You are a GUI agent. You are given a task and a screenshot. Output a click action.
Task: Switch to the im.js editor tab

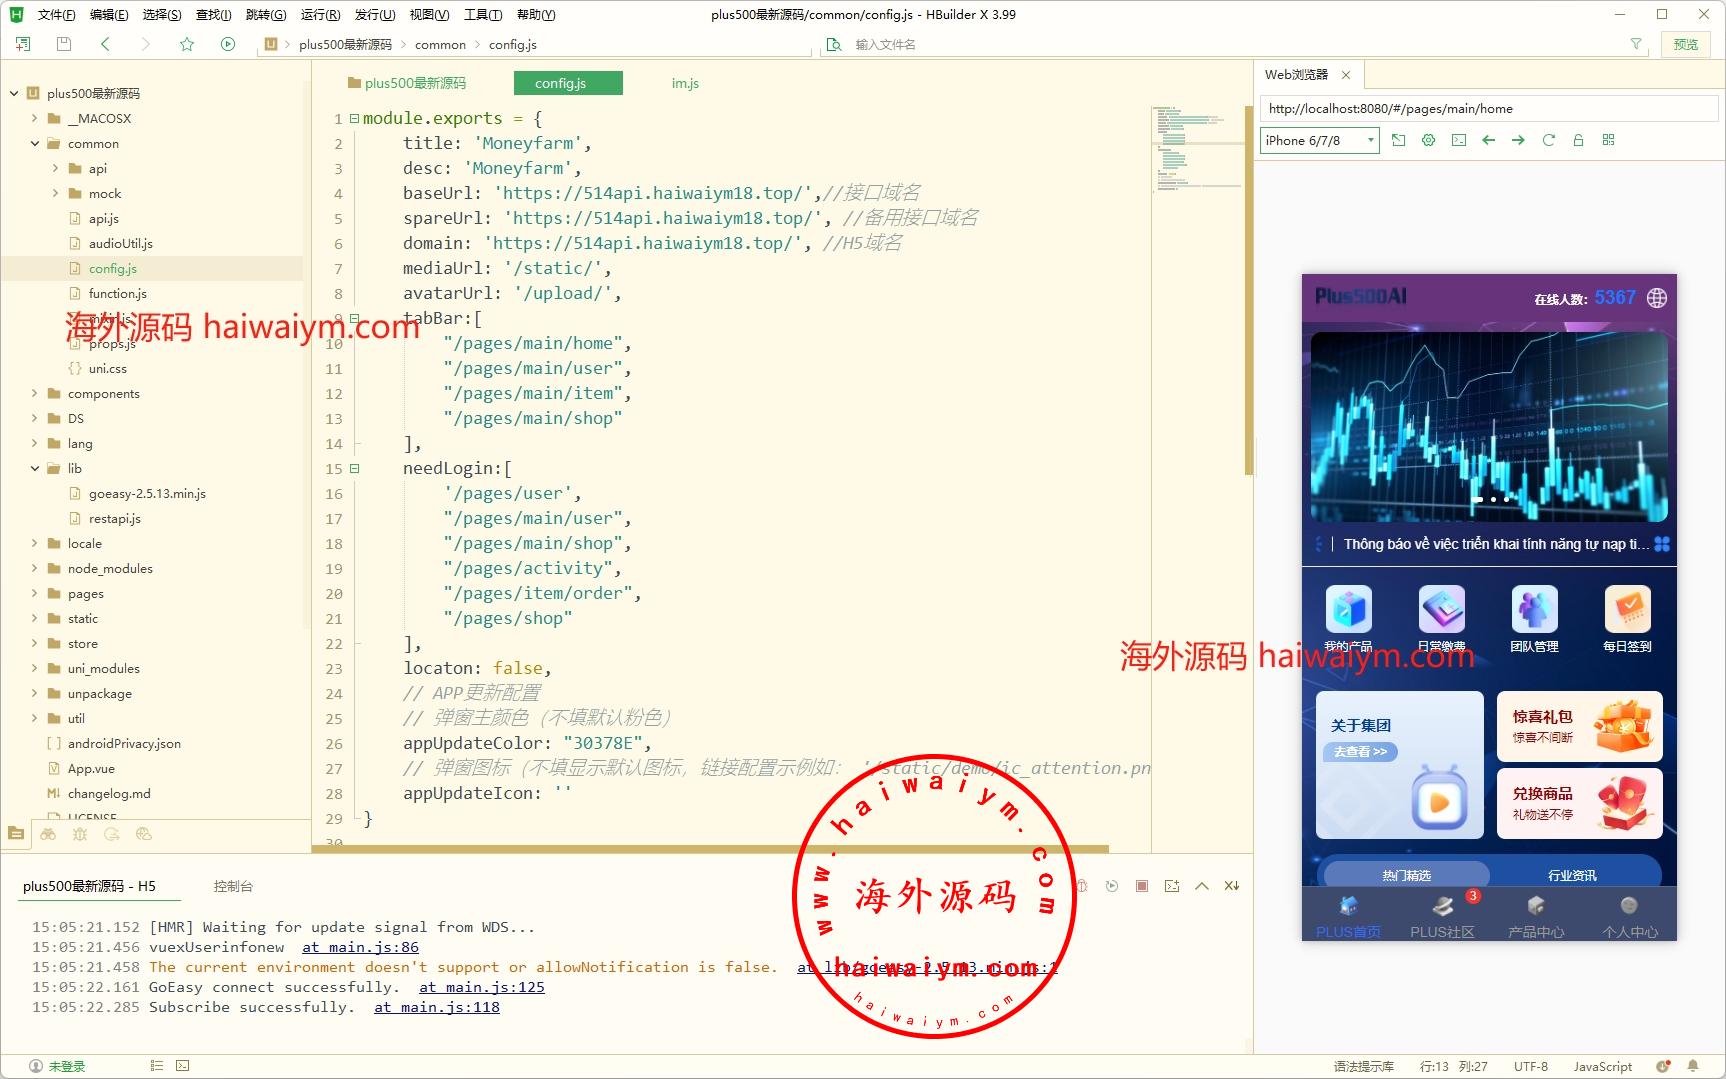(685, 83)
